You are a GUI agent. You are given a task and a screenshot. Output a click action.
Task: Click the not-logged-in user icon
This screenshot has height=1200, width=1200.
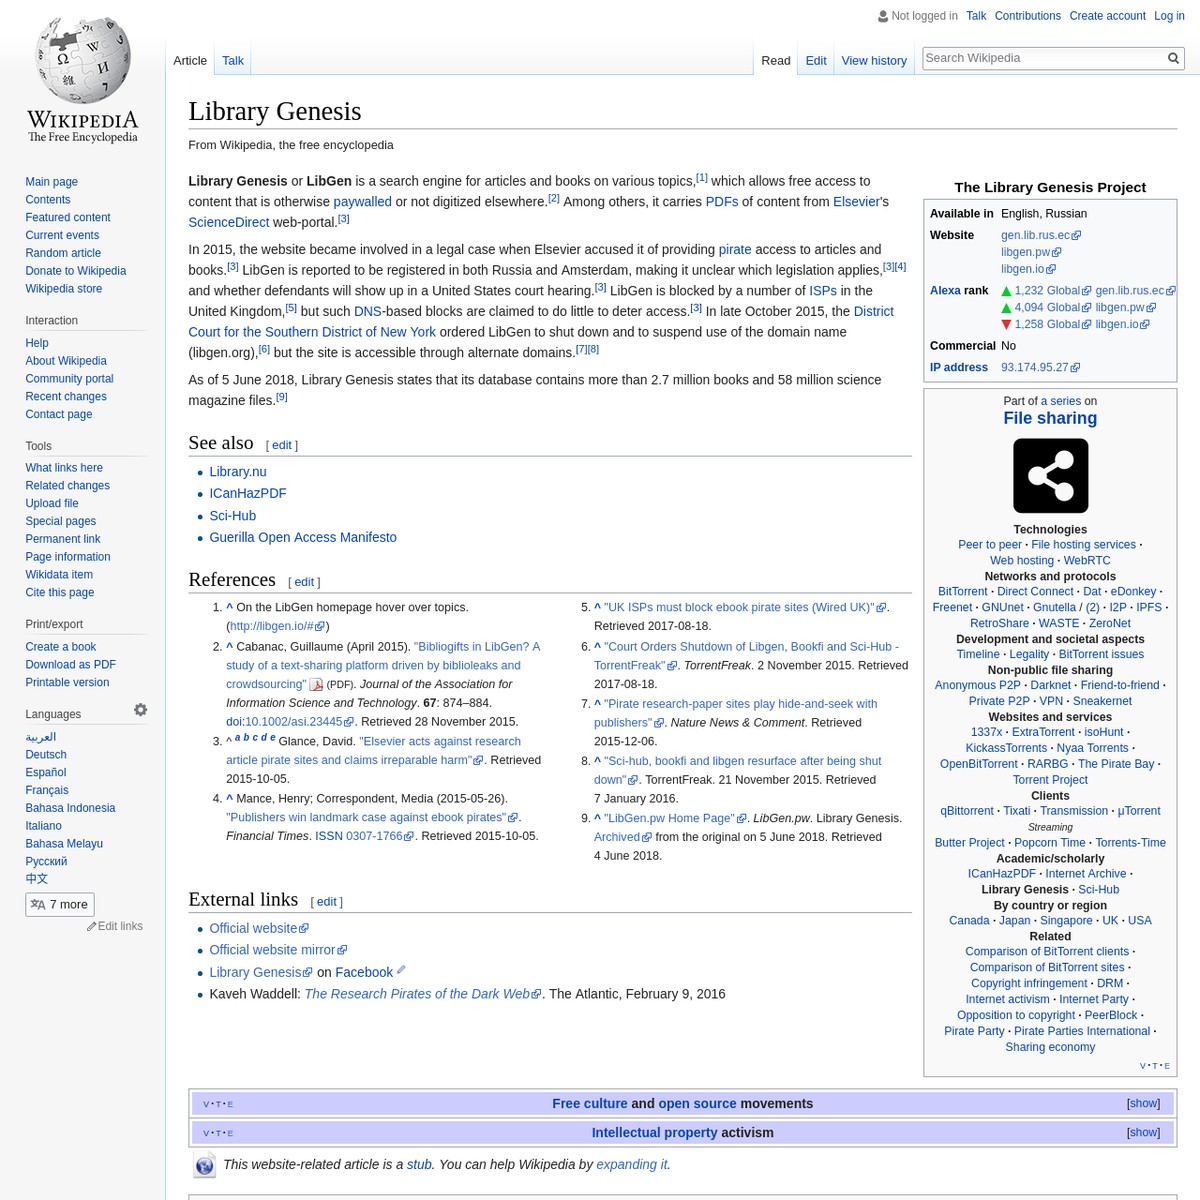coord(883,16)
